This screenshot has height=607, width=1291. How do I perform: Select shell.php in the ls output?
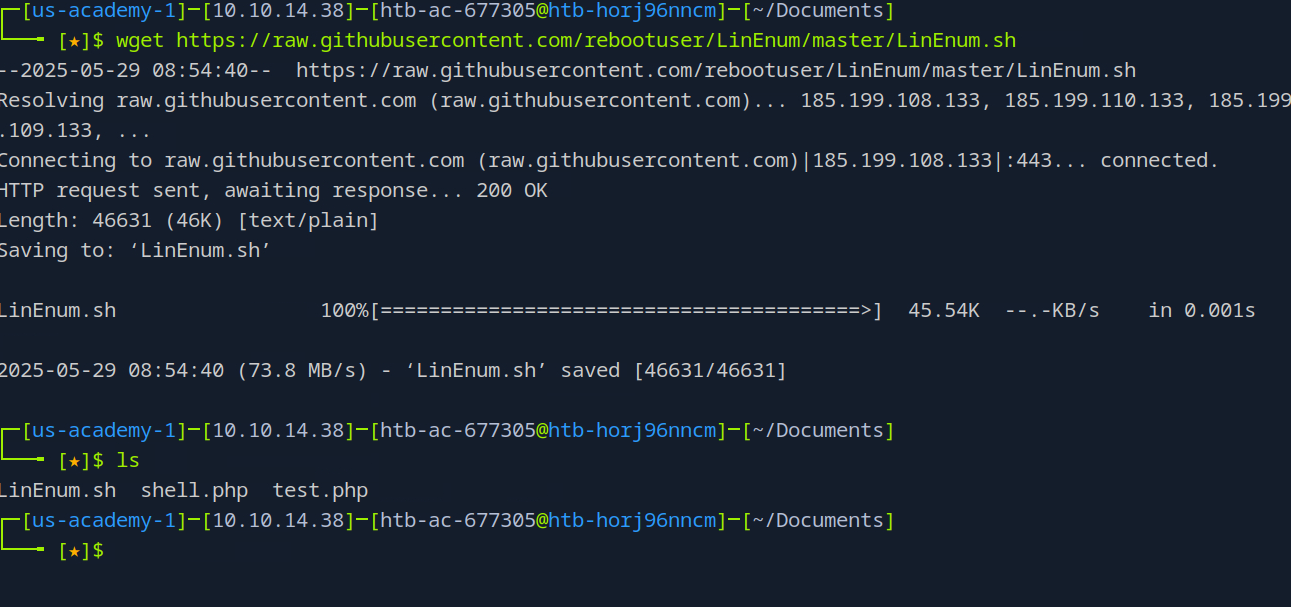pyautogui.click(x=194, y=491)
